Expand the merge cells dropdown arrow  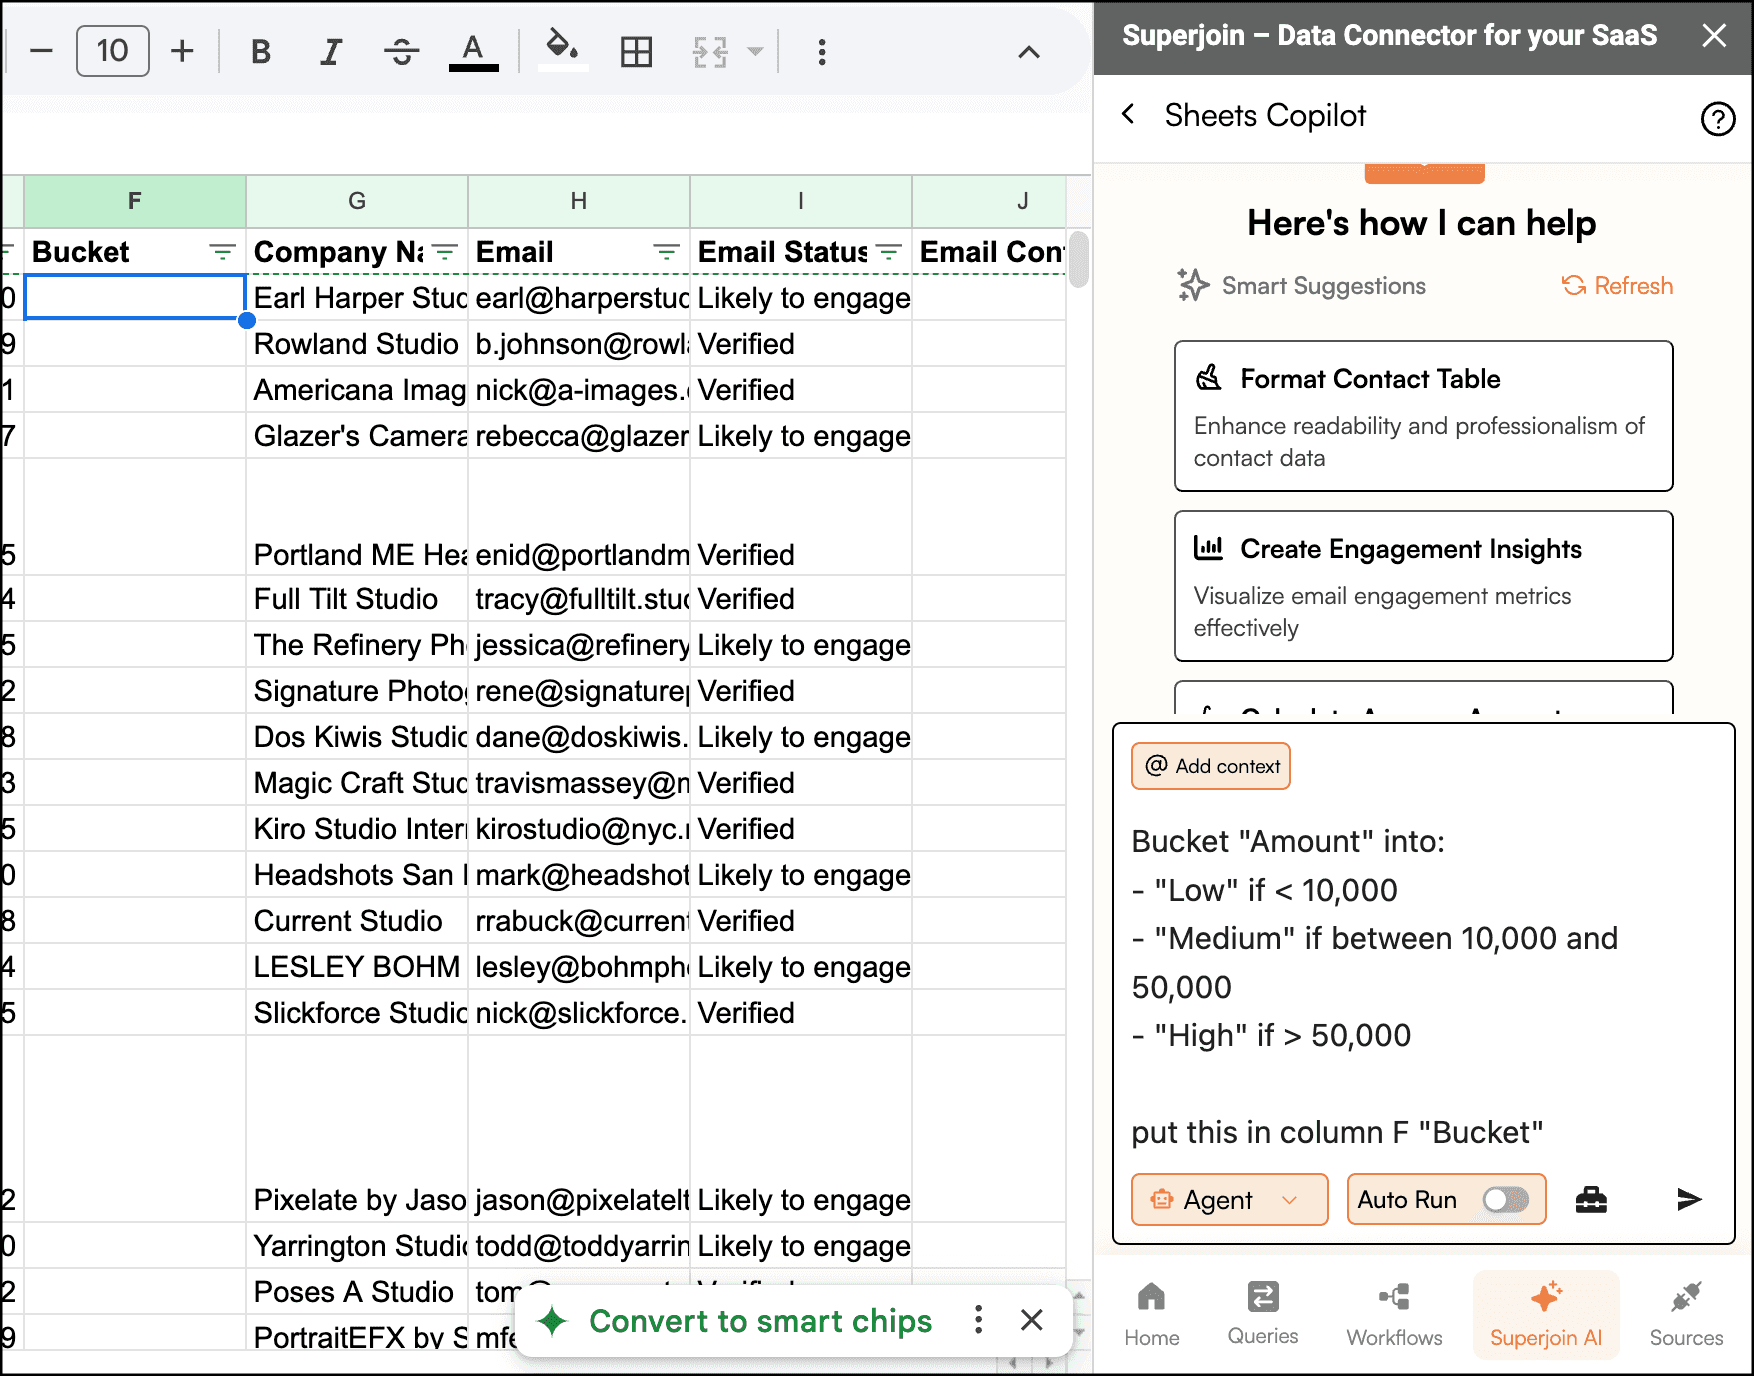(755, 51)
